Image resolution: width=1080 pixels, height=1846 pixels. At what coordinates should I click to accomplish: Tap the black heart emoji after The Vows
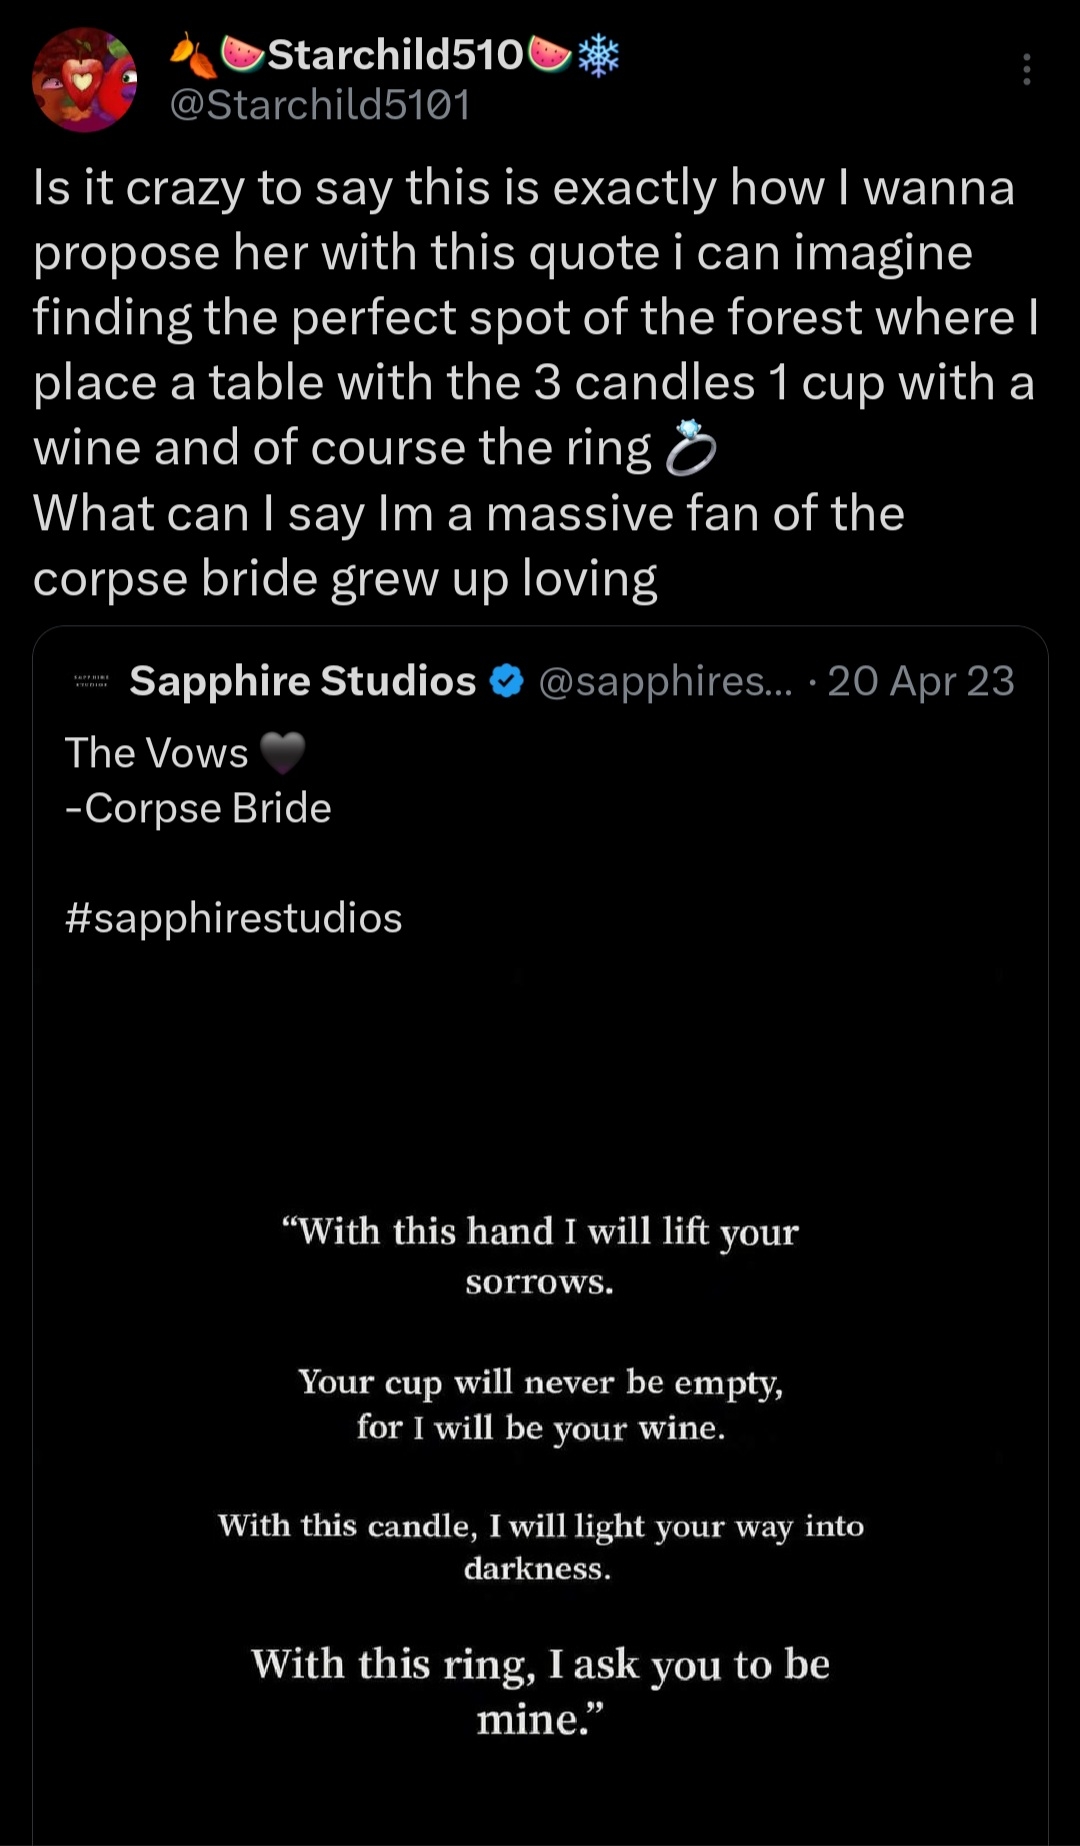point(282,753)
